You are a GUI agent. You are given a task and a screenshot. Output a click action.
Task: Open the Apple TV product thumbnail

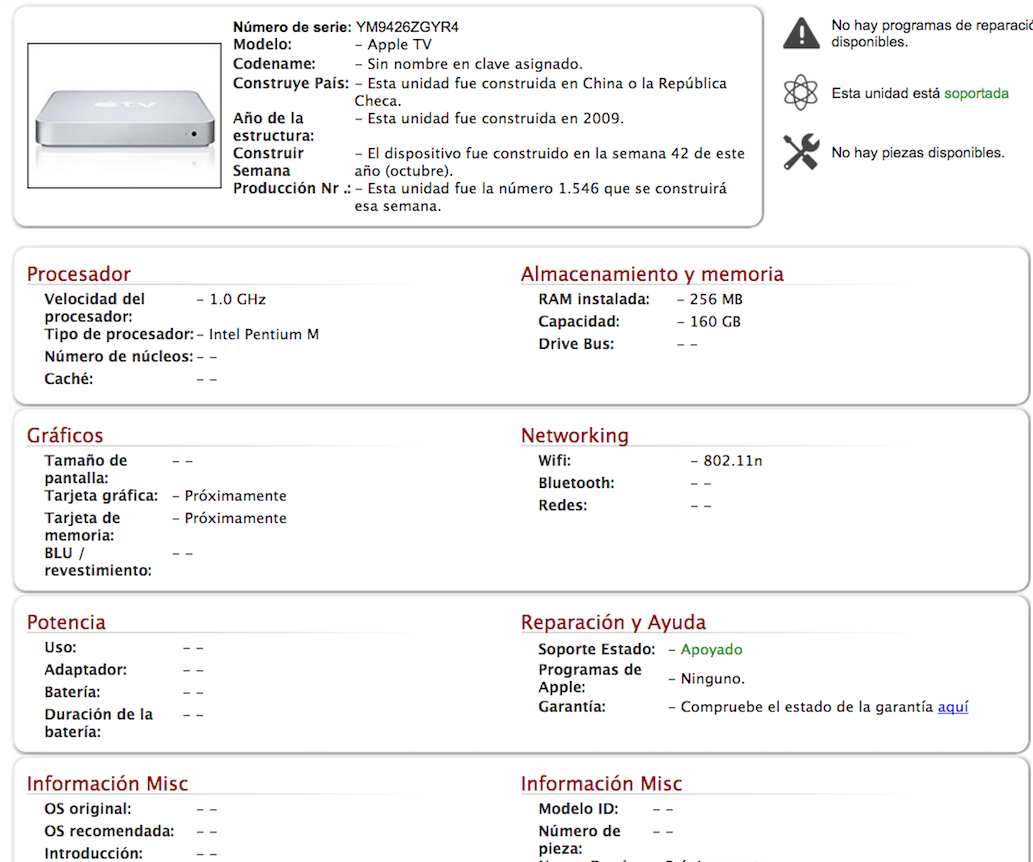click(125, 116)
